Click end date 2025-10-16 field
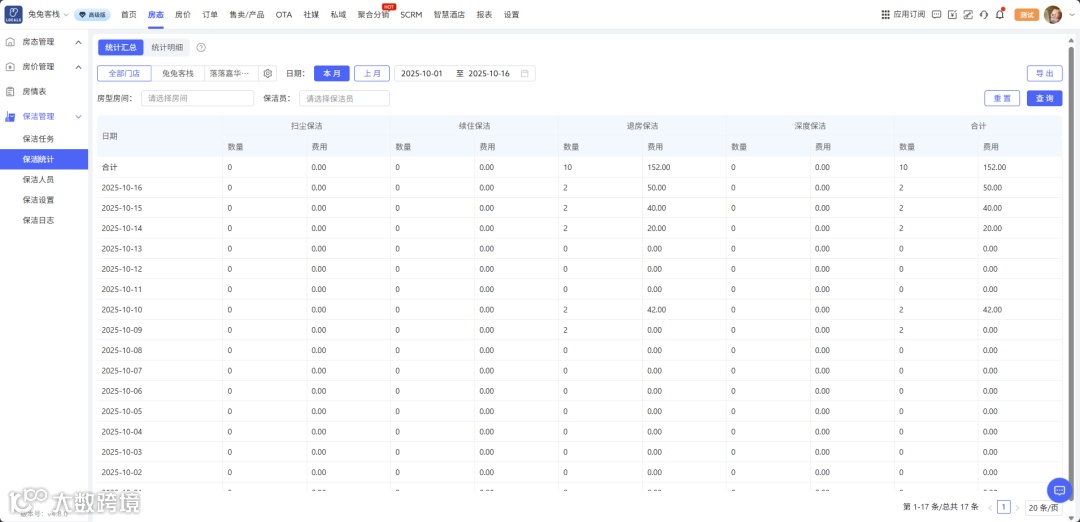 point(489,74)
